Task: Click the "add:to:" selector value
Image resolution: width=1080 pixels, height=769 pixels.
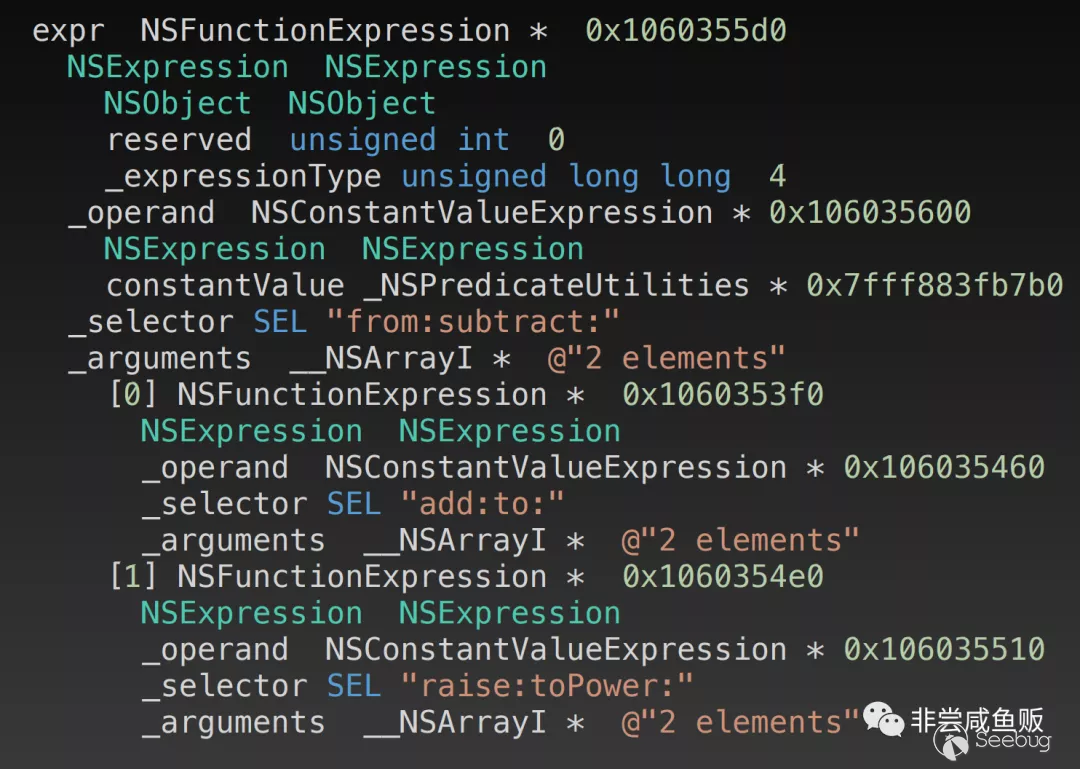Action: (483, 504)
